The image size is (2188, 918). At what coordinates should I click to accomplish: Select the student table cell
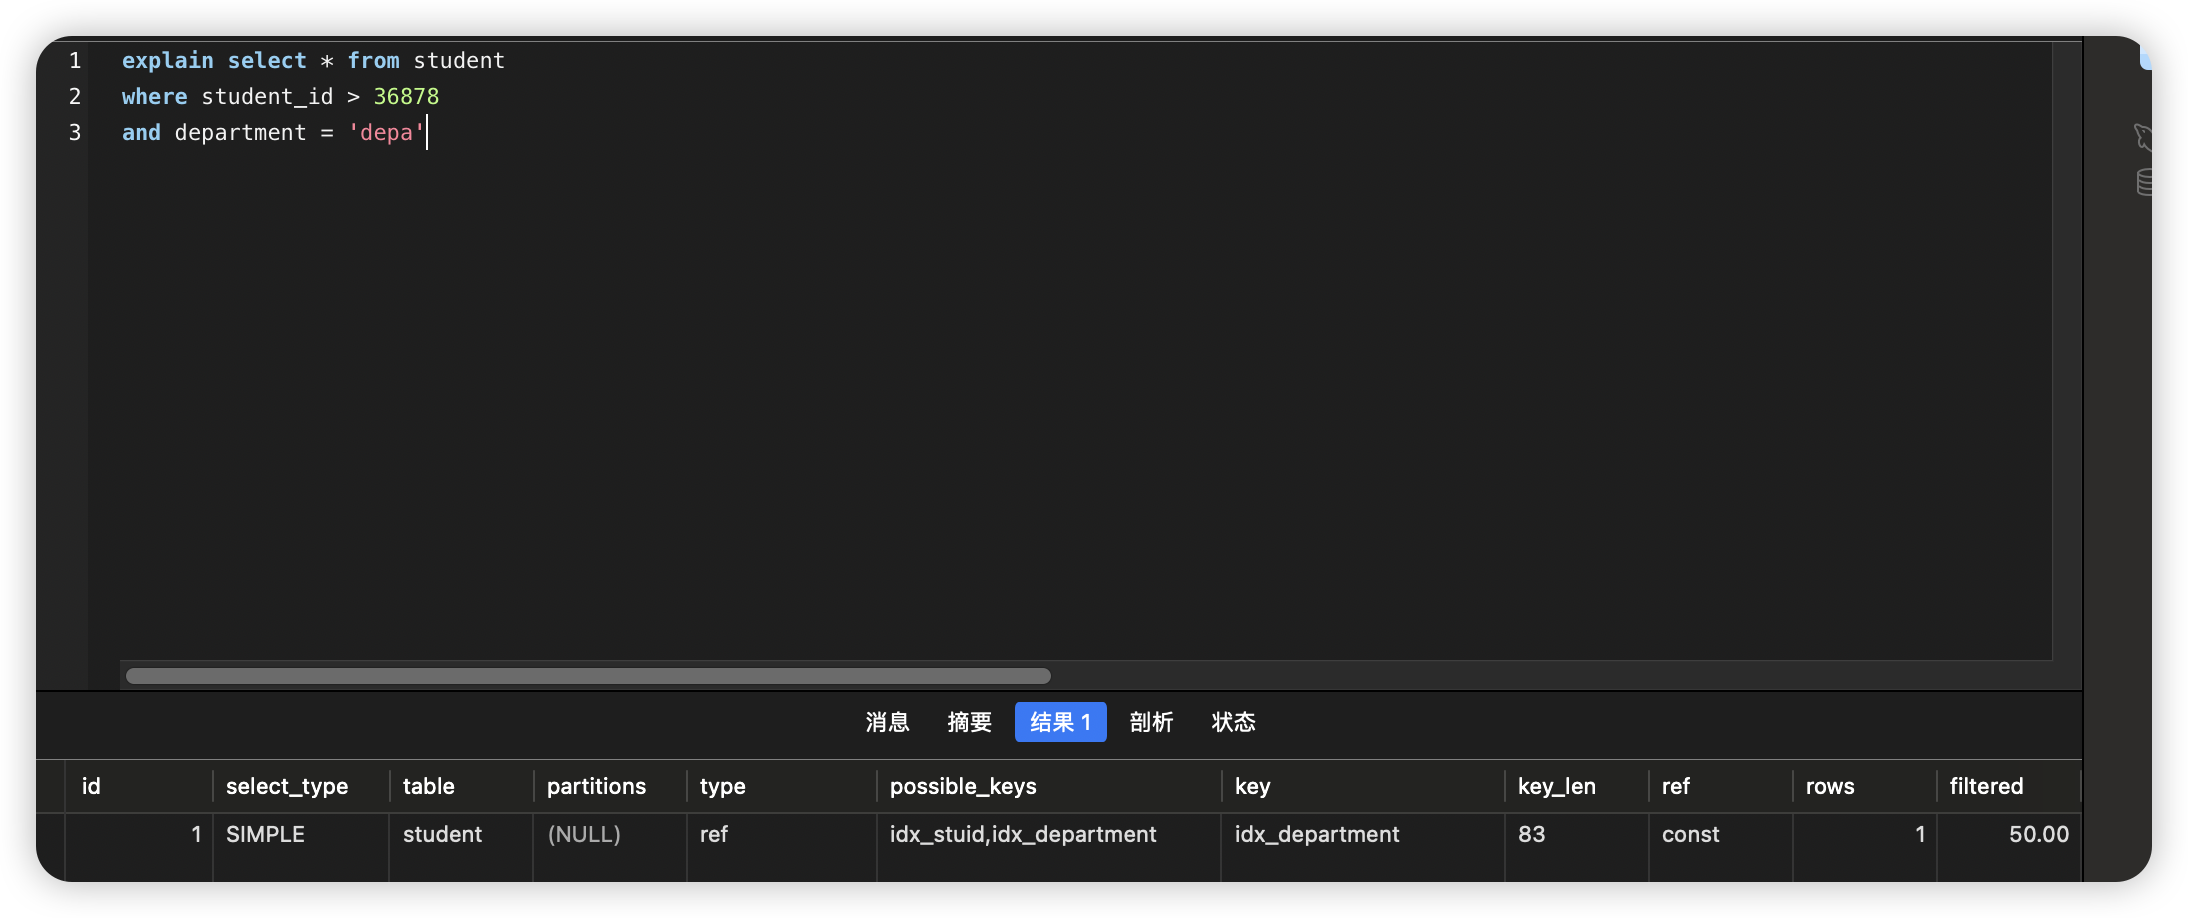pos(461,834)
